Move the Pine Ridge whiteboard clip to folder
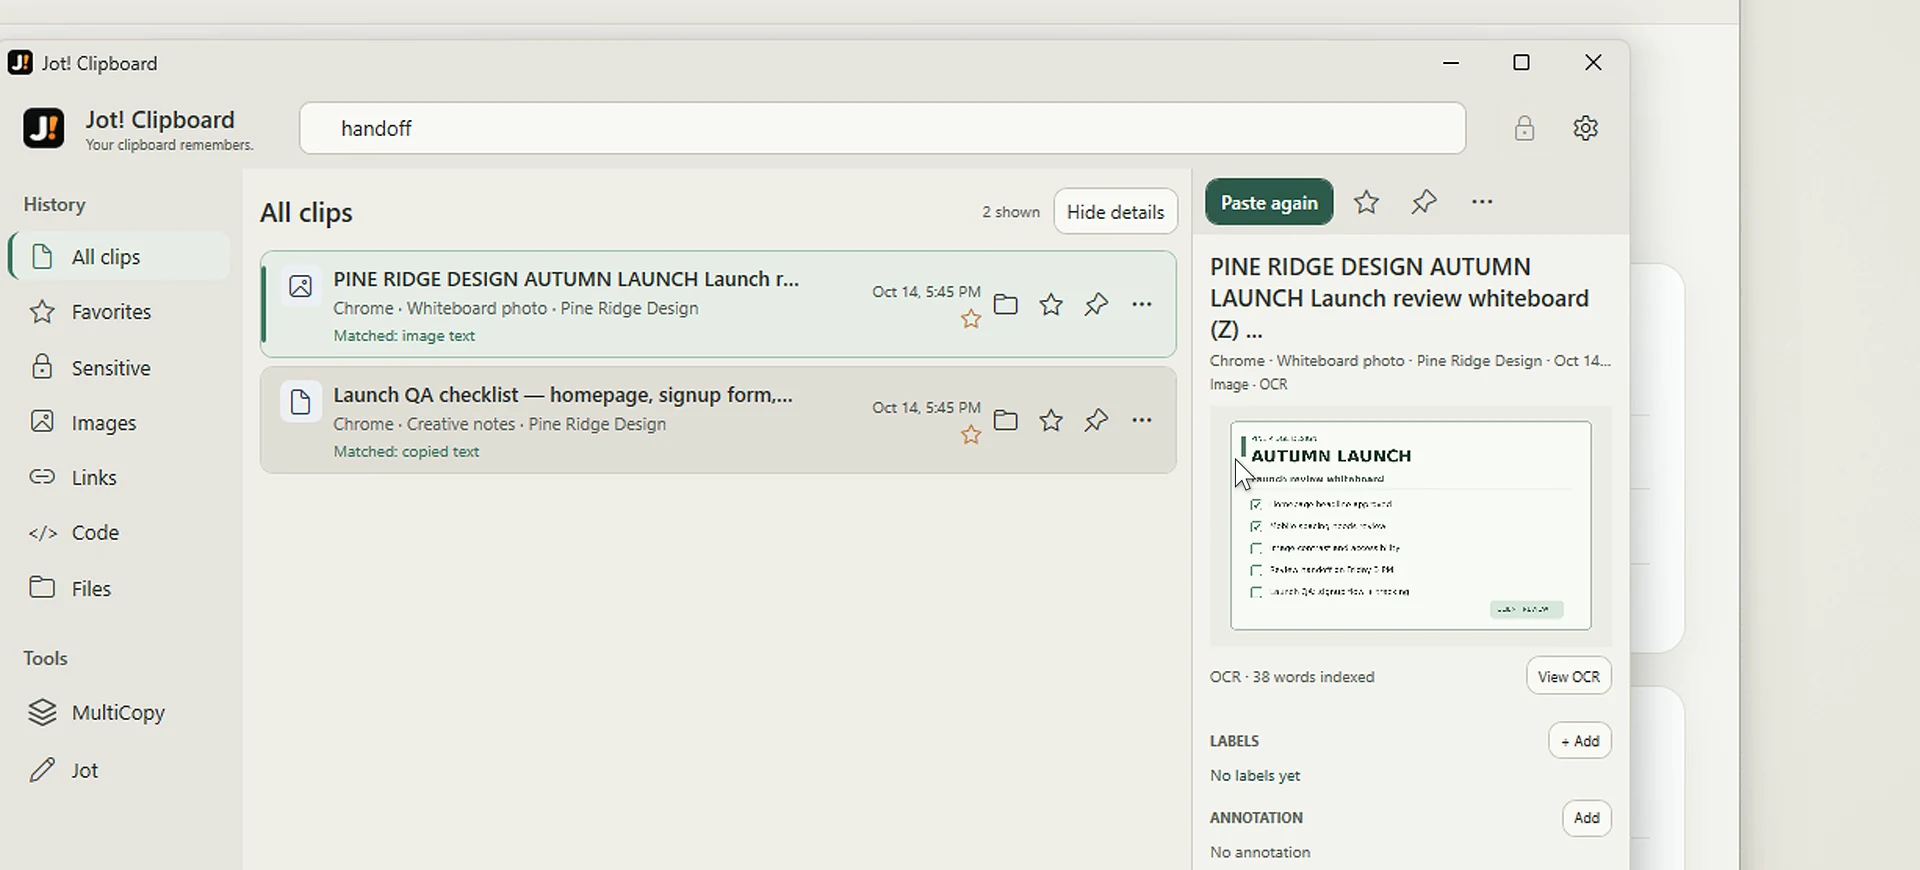Viewport: 1920px width, 870px height. (1006, 304)
